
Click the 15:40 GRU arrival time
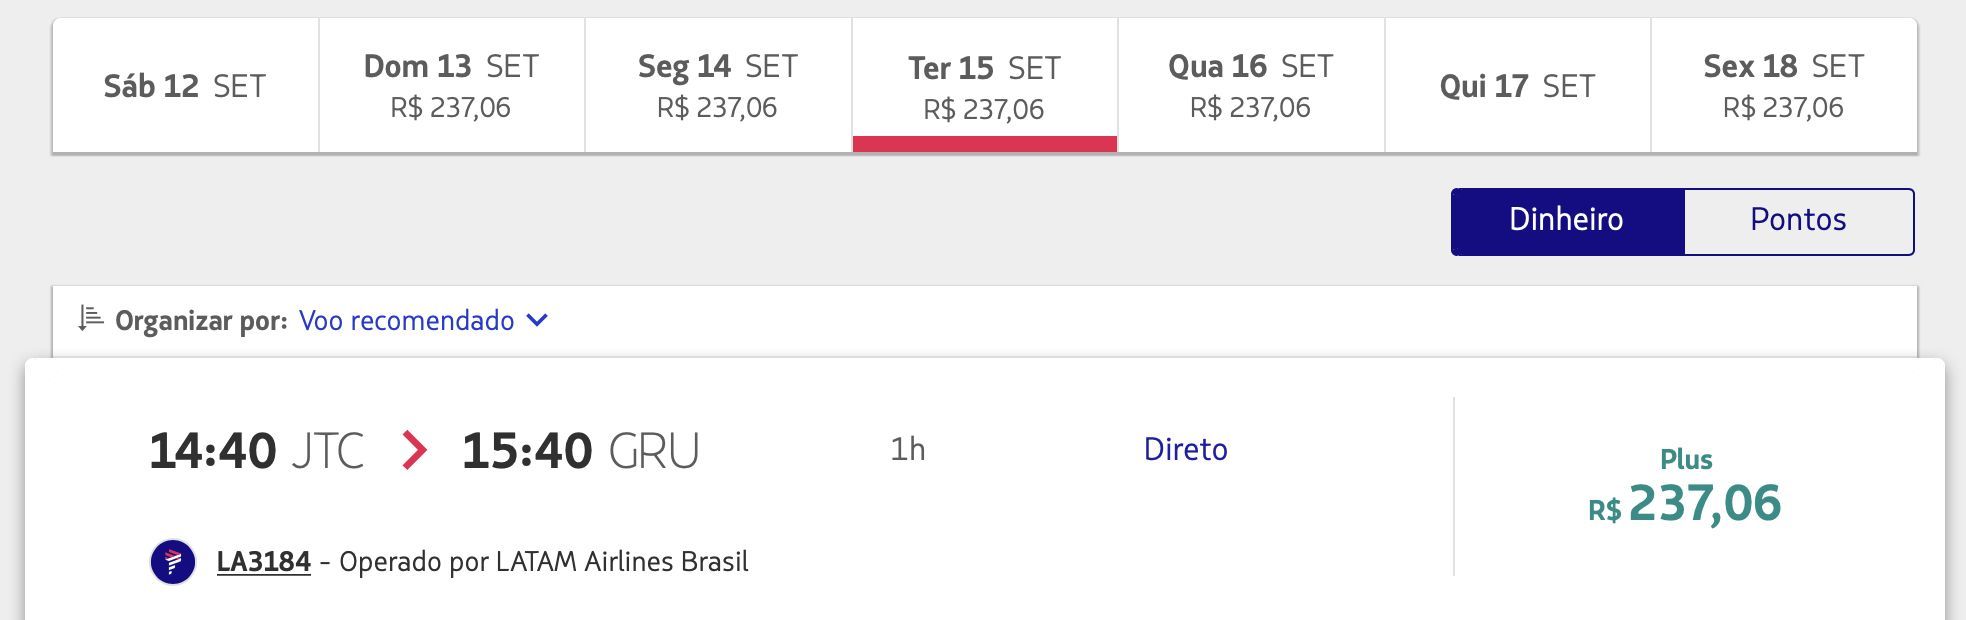coord(580,451)
